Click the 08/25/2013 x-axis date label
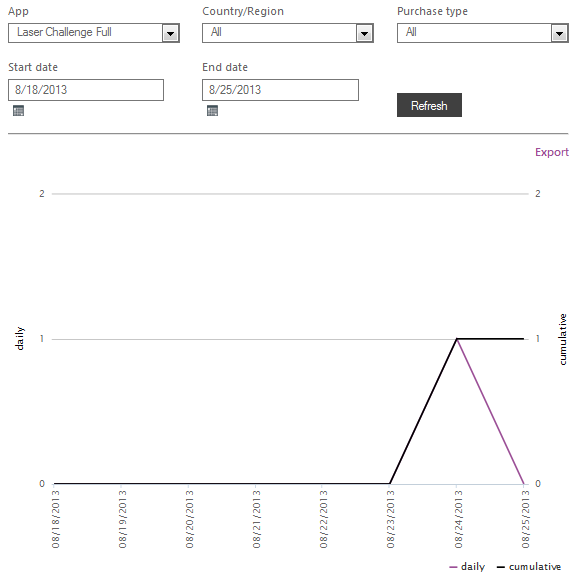This screenshot has height=586, width=580. coord(525,519)
